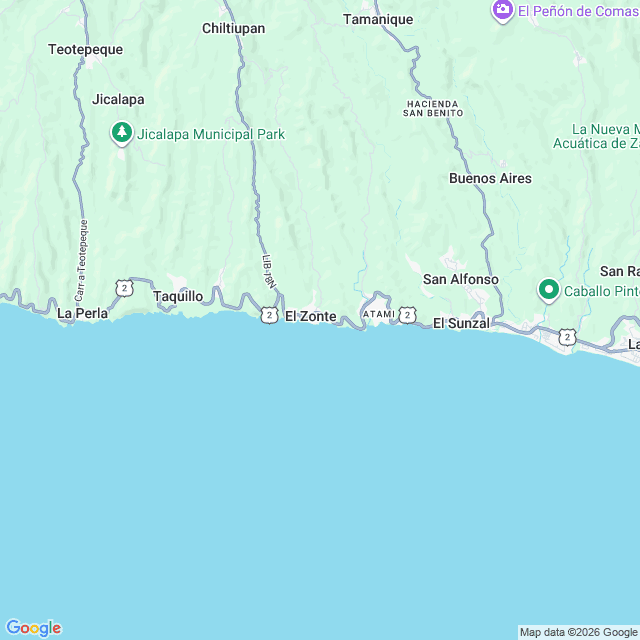Select the Jicalapa Municipal Park label

tap(211, 134)
